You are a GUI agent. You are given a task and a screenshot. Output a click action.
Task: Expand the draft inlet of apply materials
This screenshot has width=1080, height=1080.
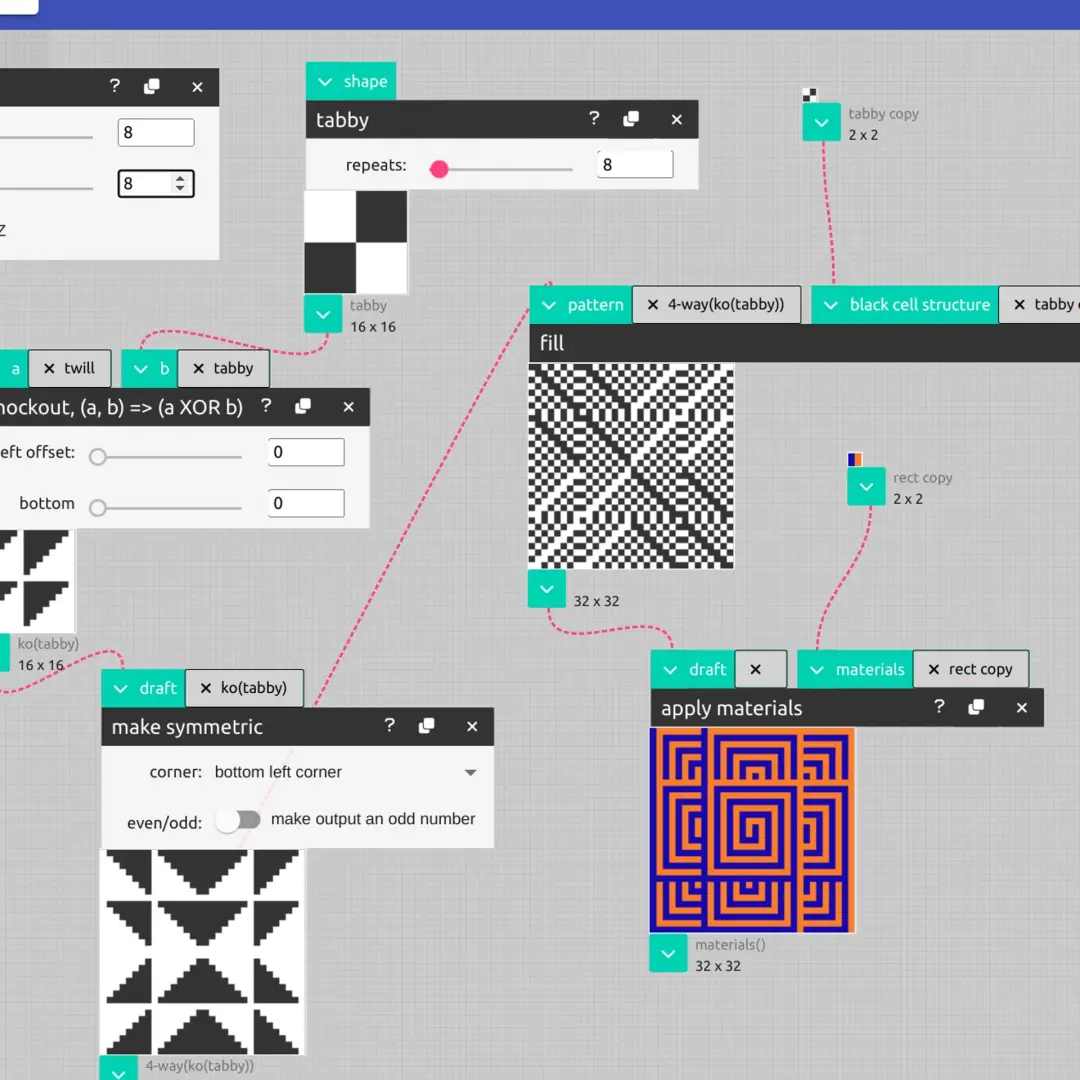pos(693,669)
